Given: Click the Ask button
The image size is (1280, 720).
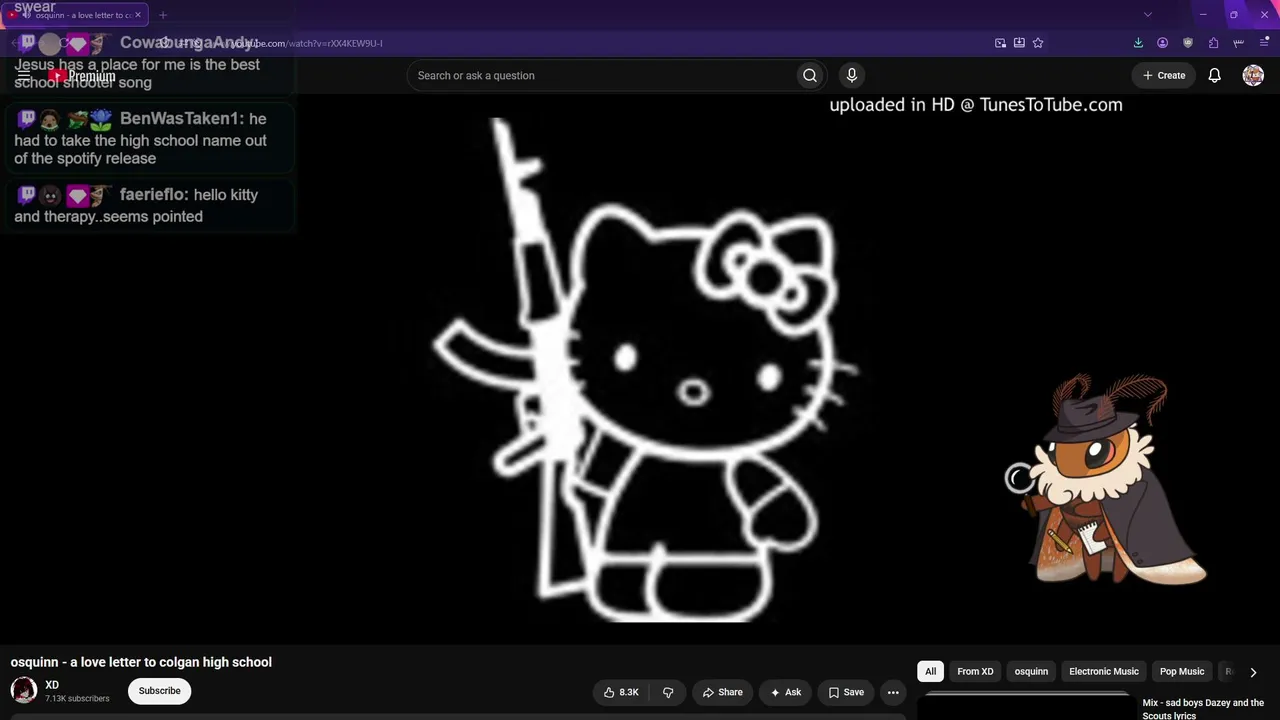Looking at the screenshot, I should [785, 692].
